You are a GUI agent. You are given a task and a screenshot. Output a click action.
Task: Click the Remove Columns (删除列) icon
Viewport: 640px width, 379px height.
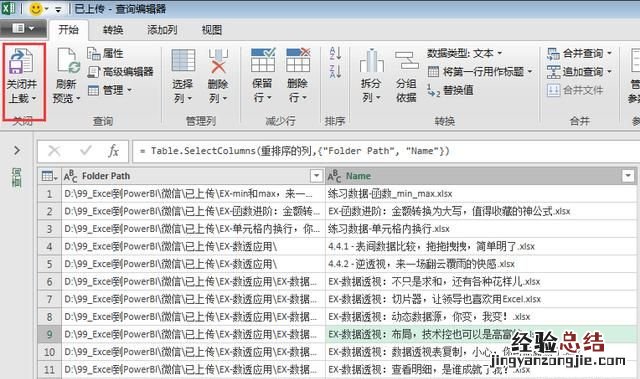[218, 61]
